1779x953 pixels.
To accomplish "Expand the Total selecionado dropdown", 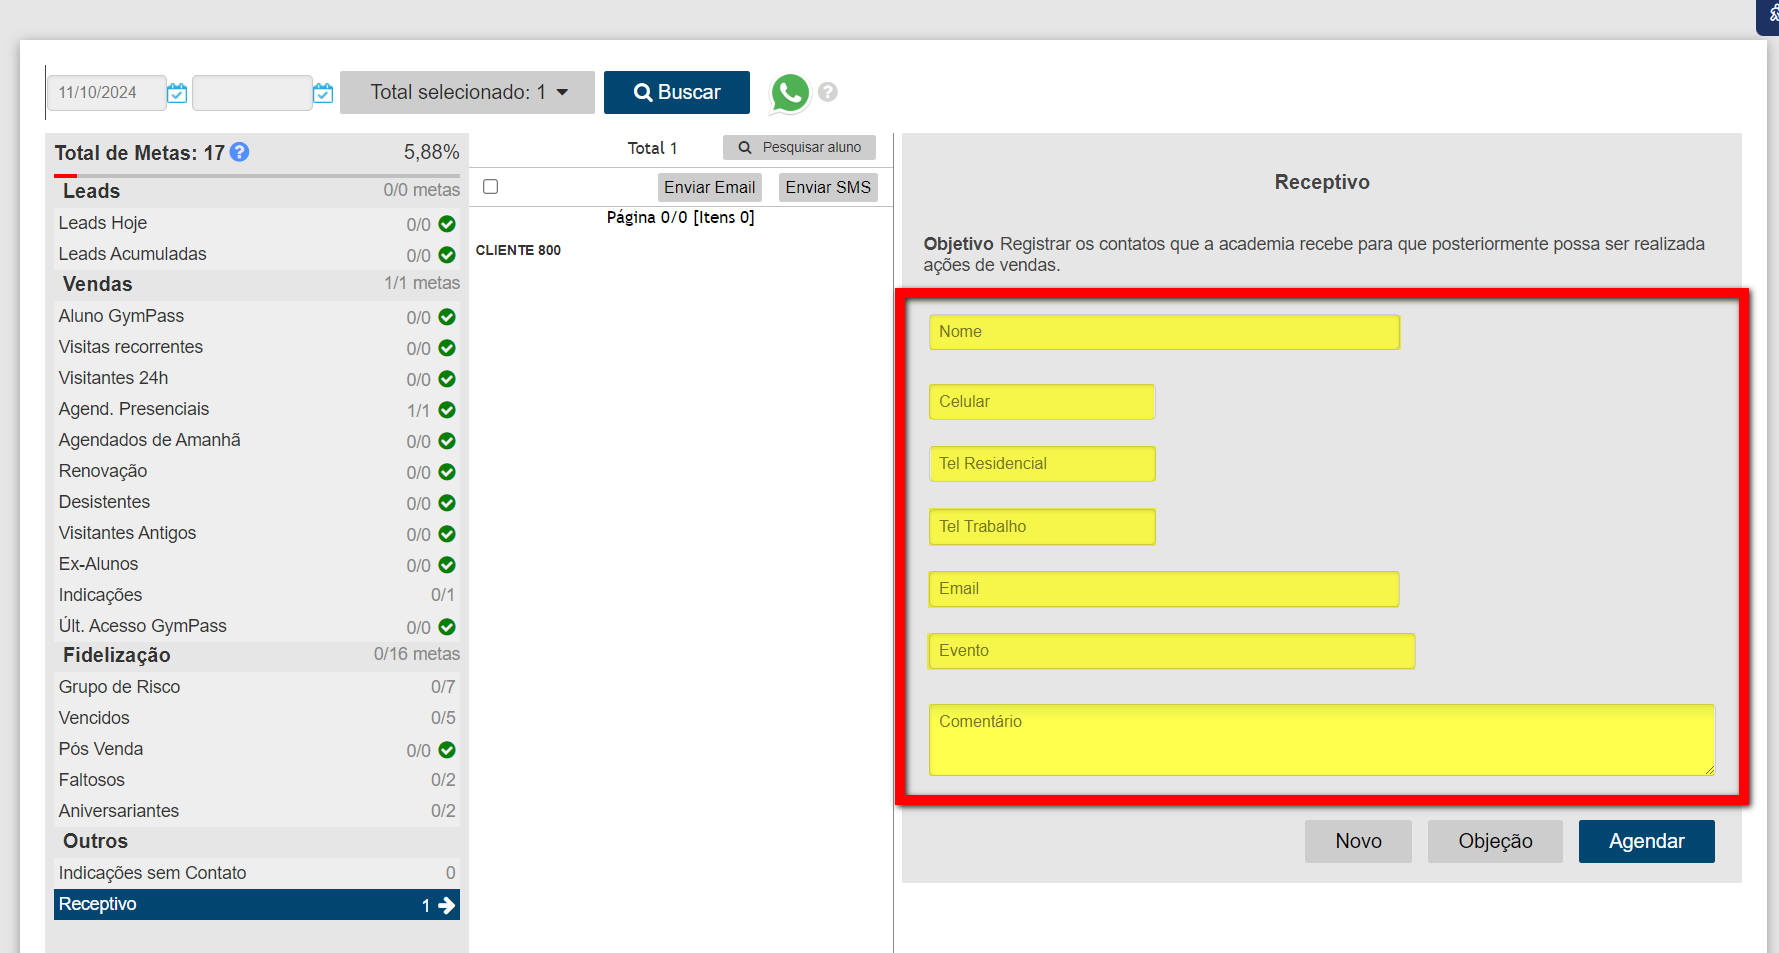I will pyautogui.click(x=467, y=92).
